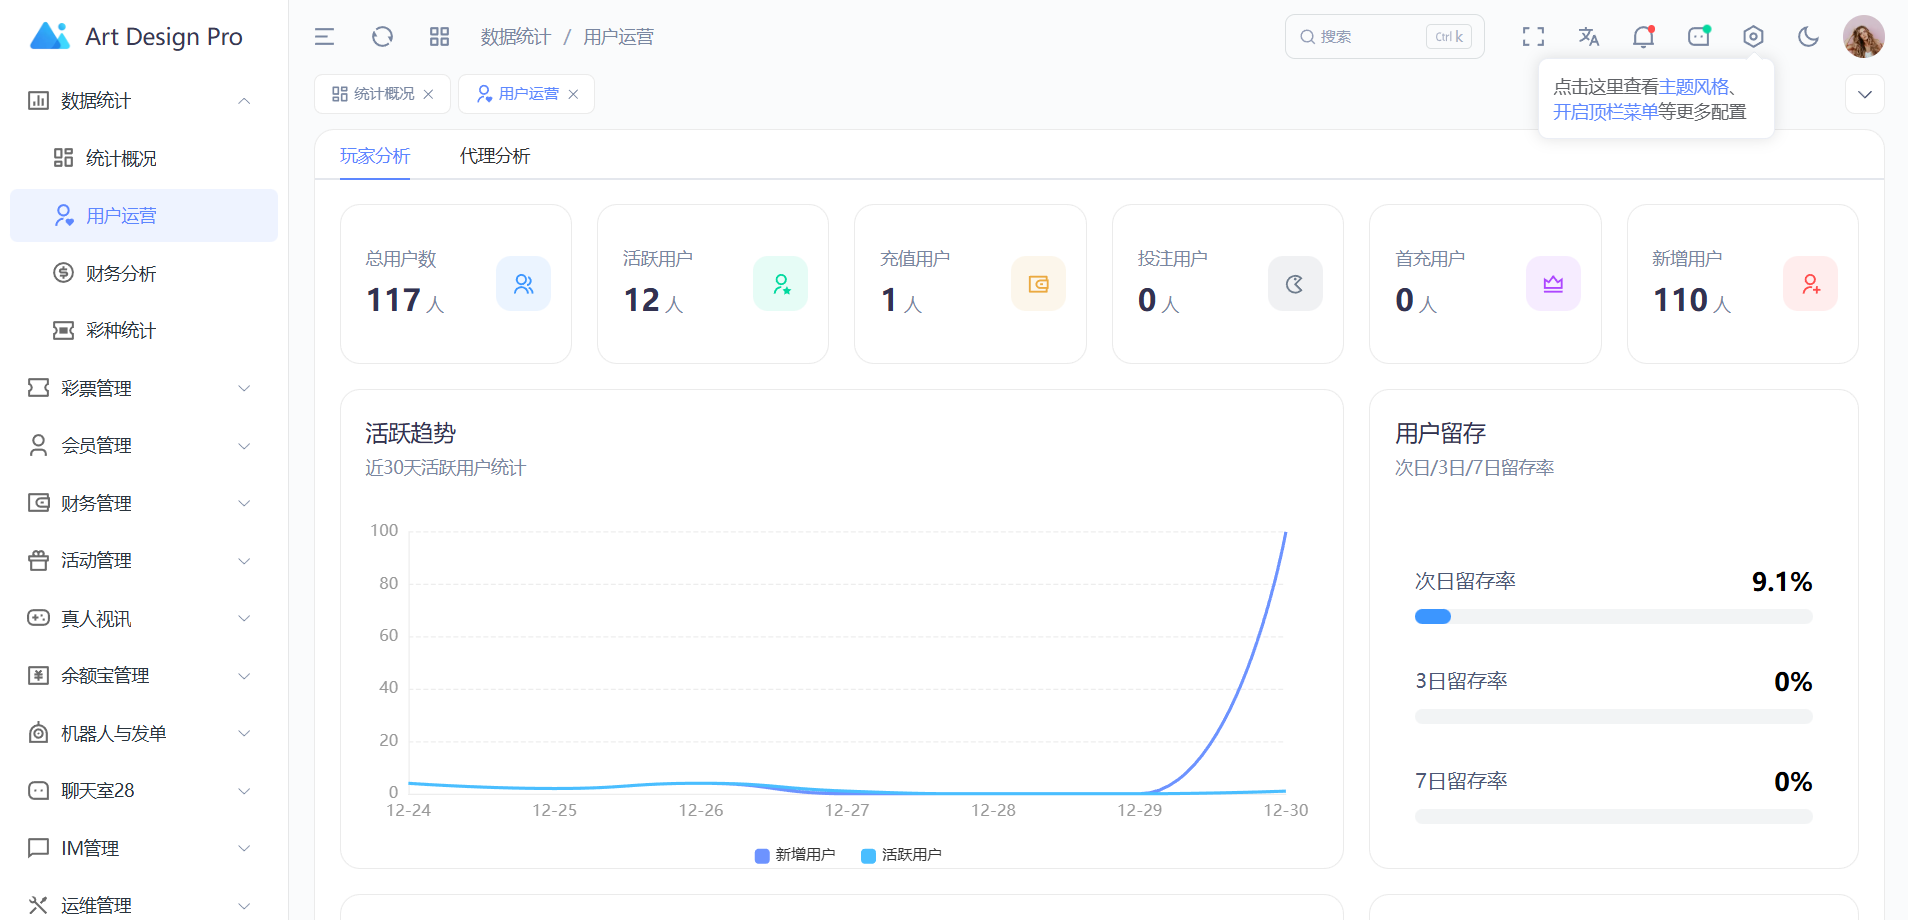Toggle the 活跃用户 legend series
1908x920 pixels.
pyautogui.click(x=902, y=855)
